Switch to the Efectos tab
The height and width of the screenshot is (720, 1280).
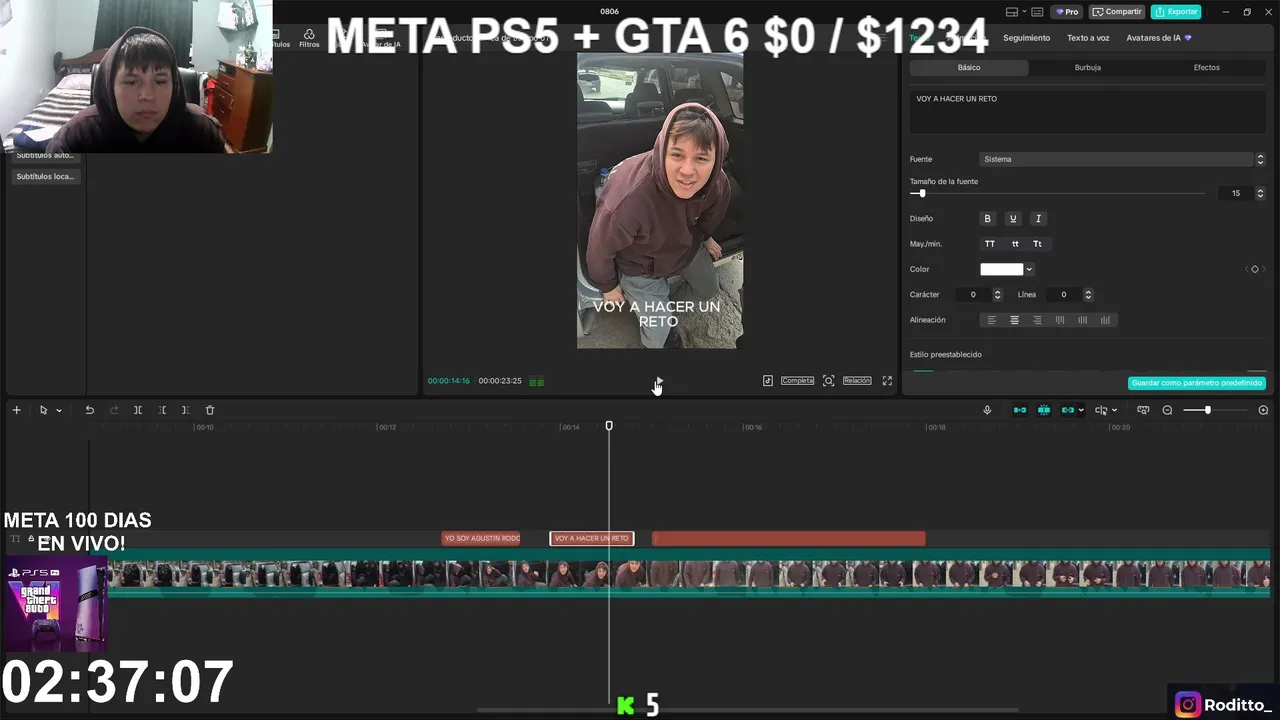[1207, 68]
